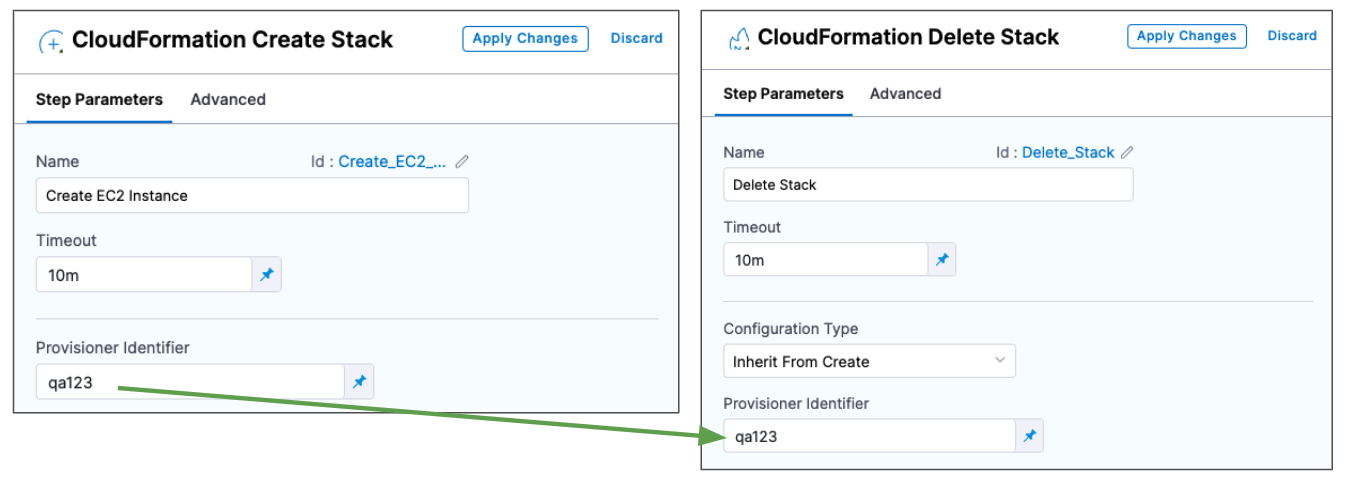The width and height of the screenshot is (1349, 494).
Task: Open the Configuration Type dropdown
Action: pyautogui.click(x=868, y=361)
